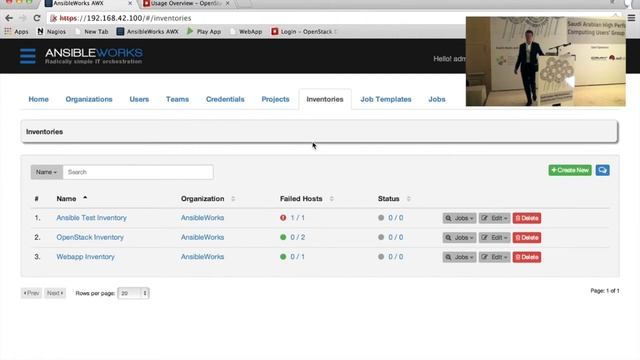
Task: Click gray status dot for Webapp Inventory
Action: point(381,257)
